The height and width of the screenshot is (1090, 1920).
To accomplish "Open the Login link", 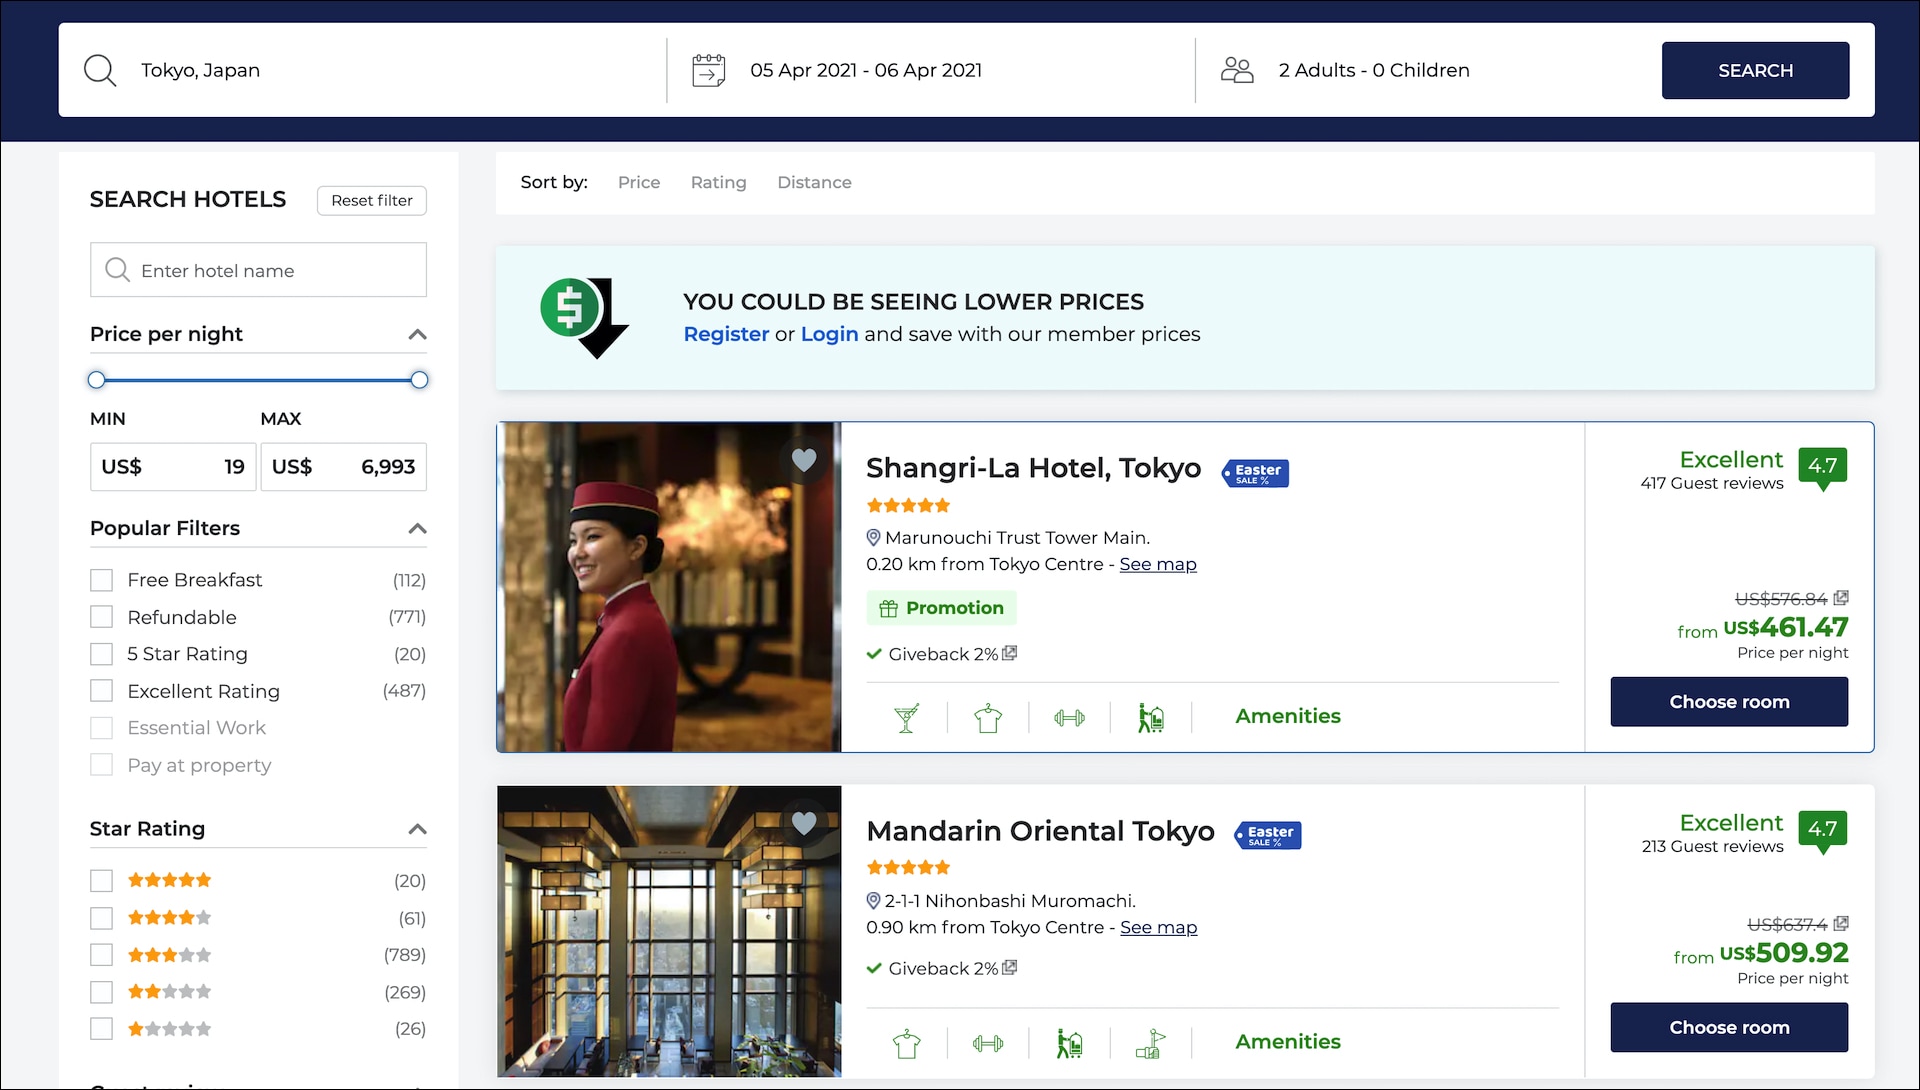I will coord(829,334).
